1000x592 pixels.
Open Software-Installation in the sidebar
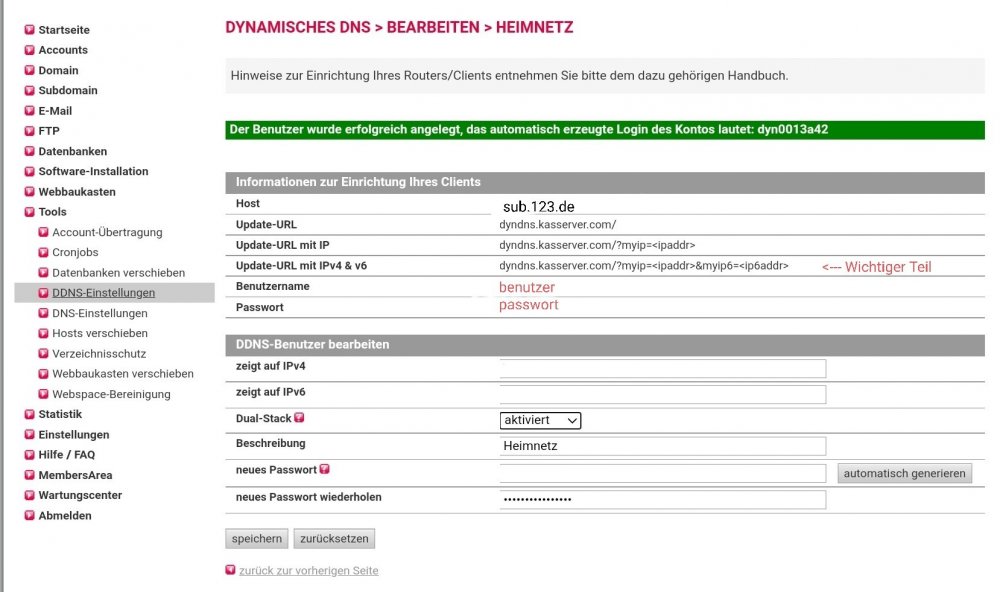tap(93, 172)
